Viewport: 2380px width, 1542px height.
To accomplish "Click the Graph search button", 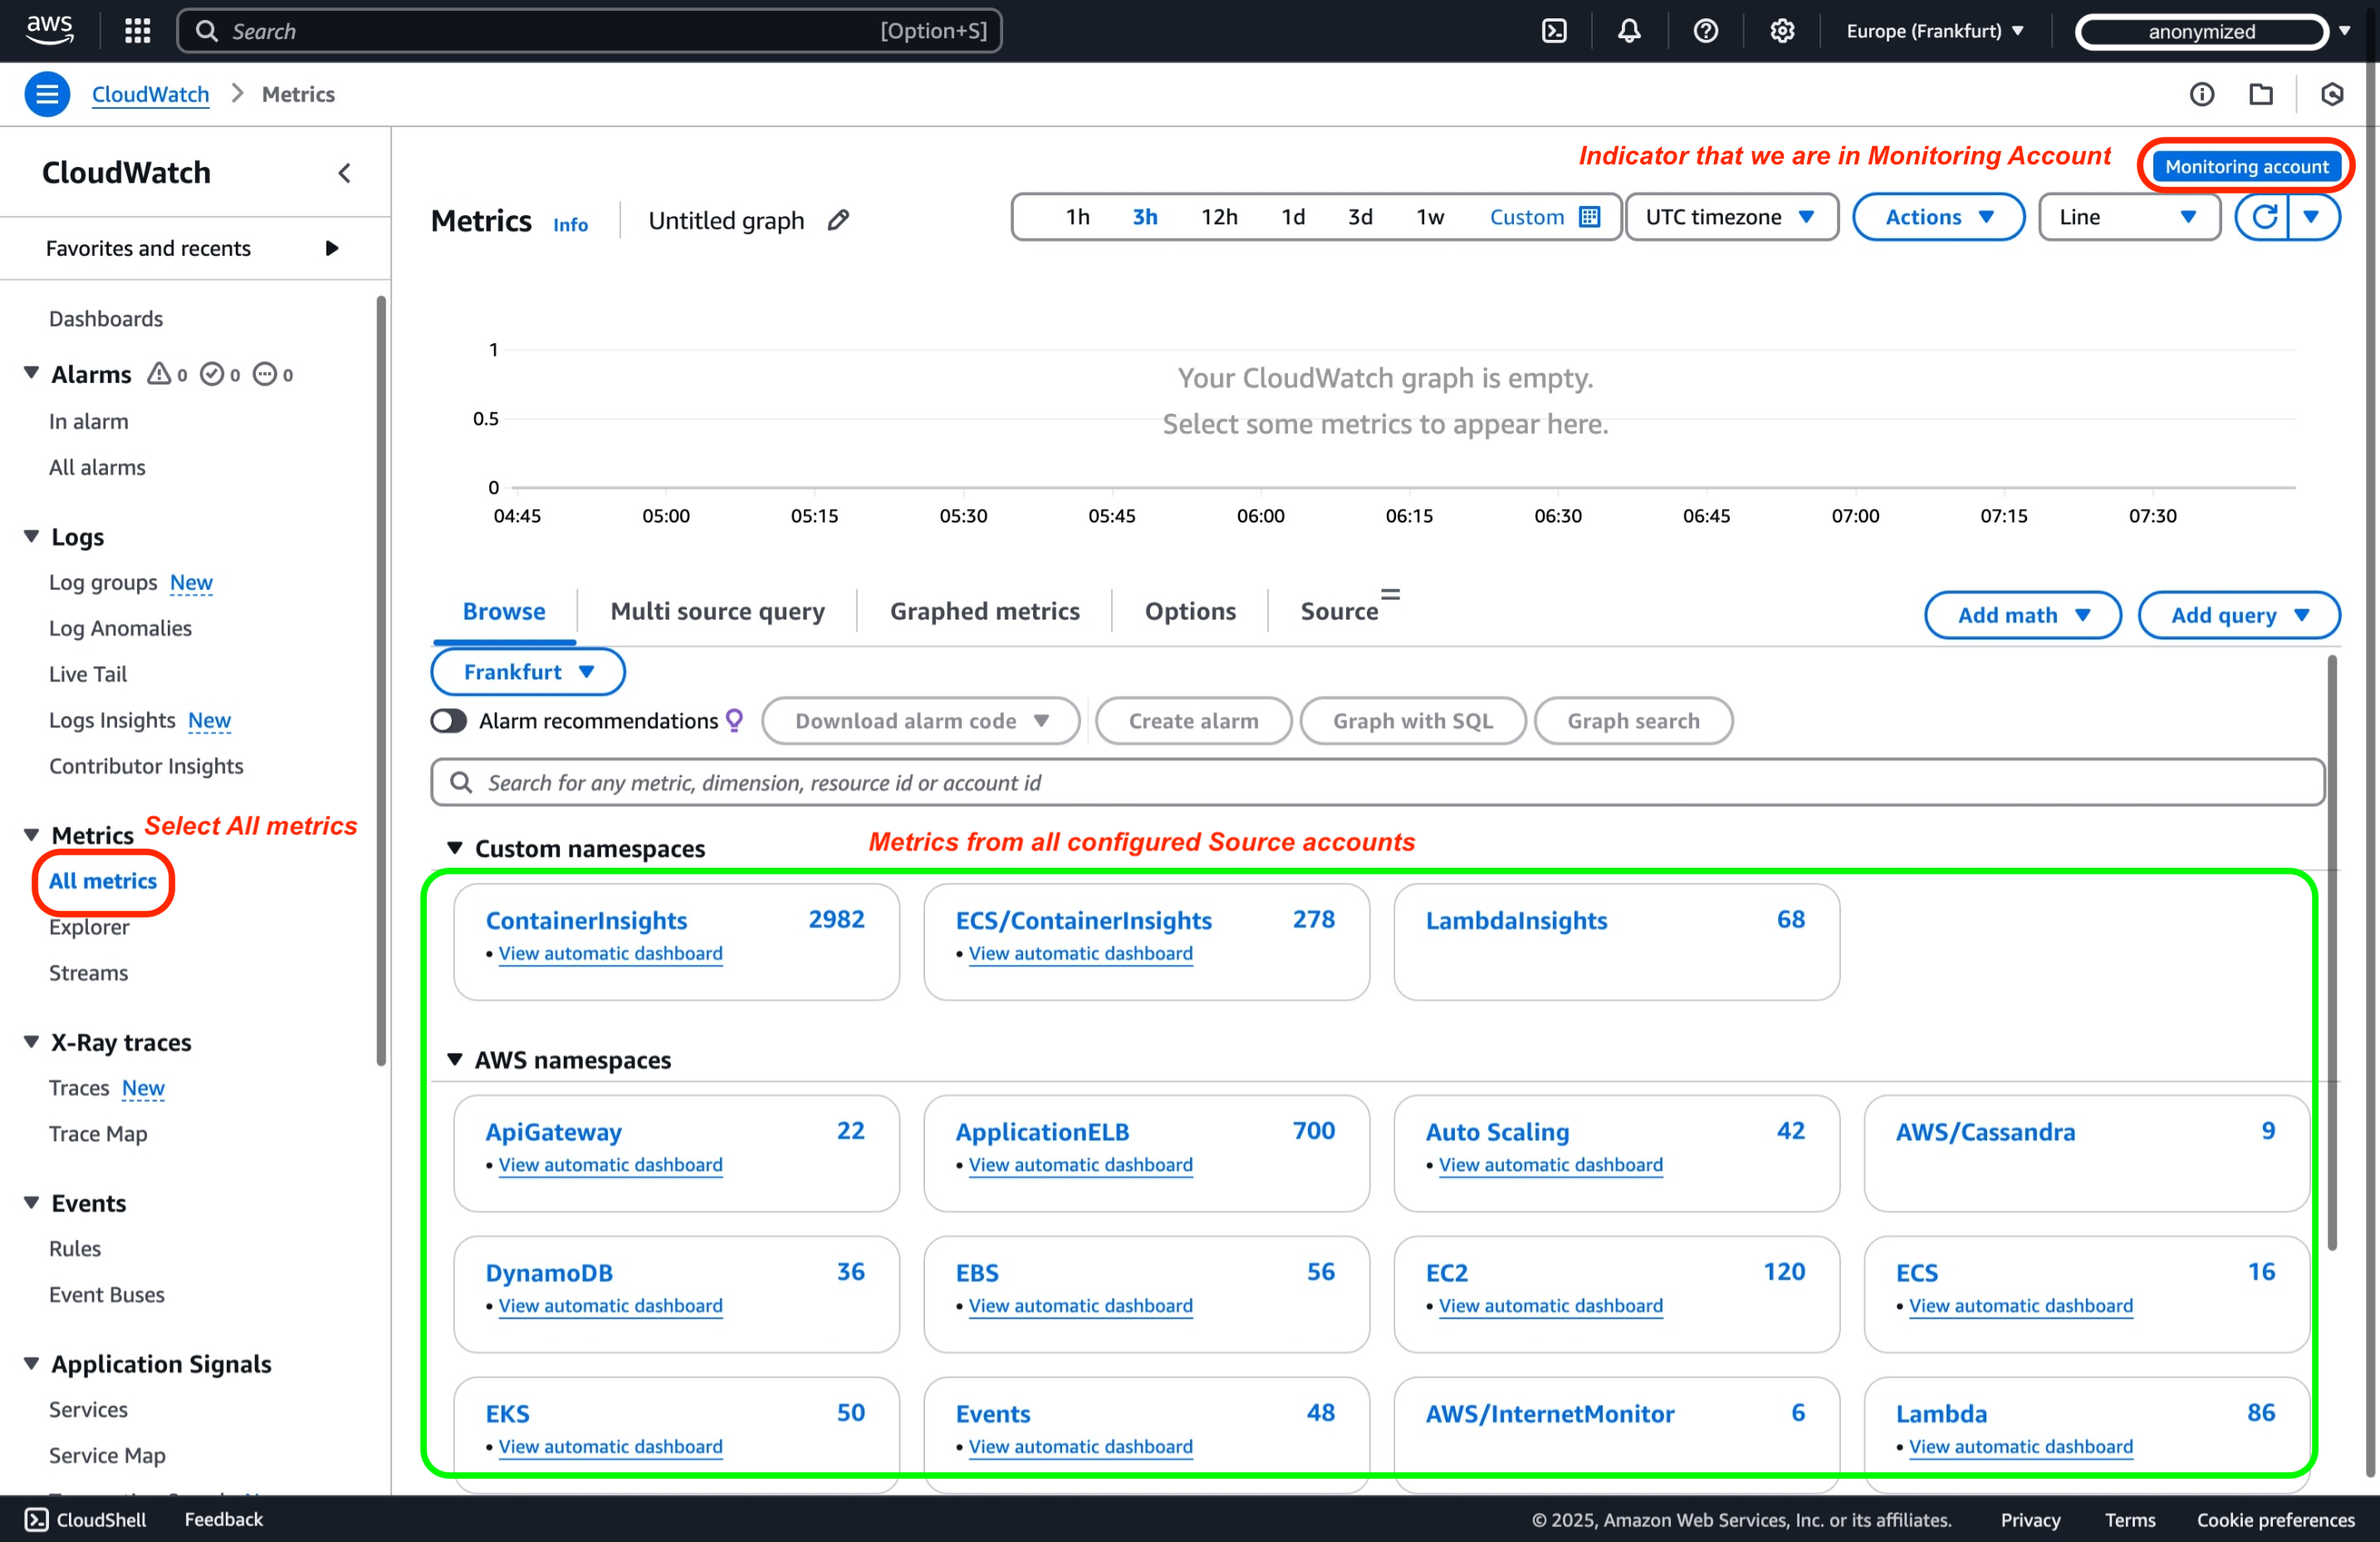I will [x=1633, y=721].
